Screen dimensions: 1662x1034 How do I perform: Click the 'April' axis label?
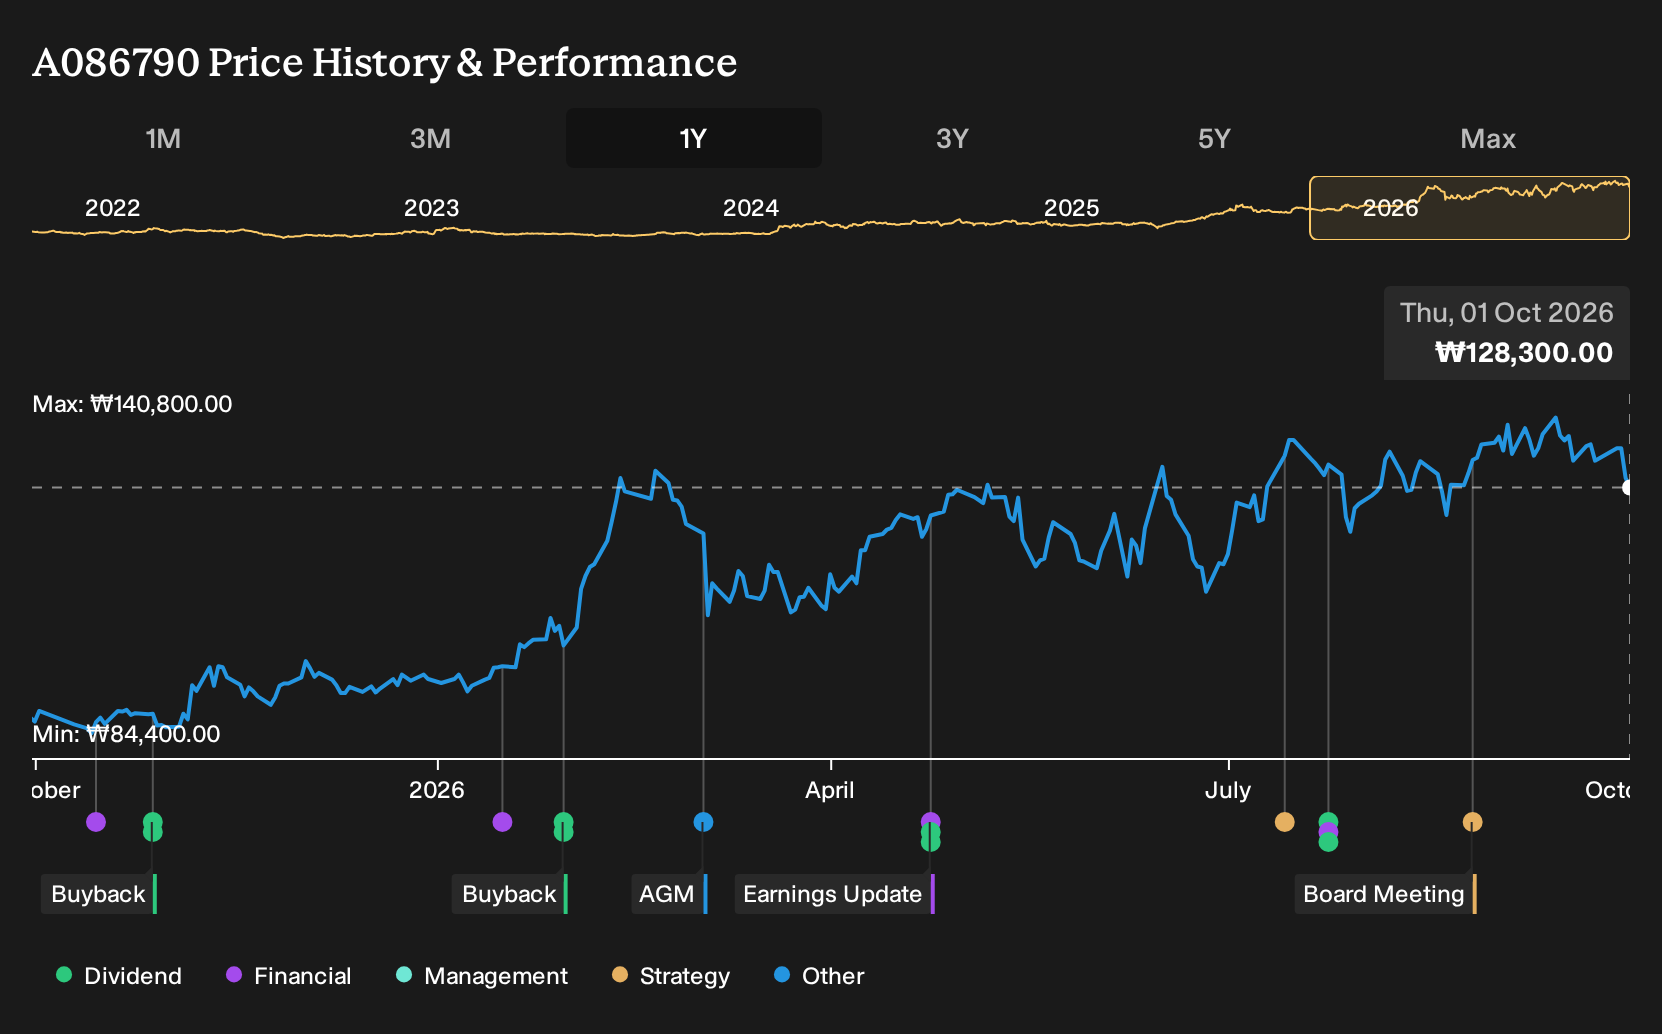(830, 790)
